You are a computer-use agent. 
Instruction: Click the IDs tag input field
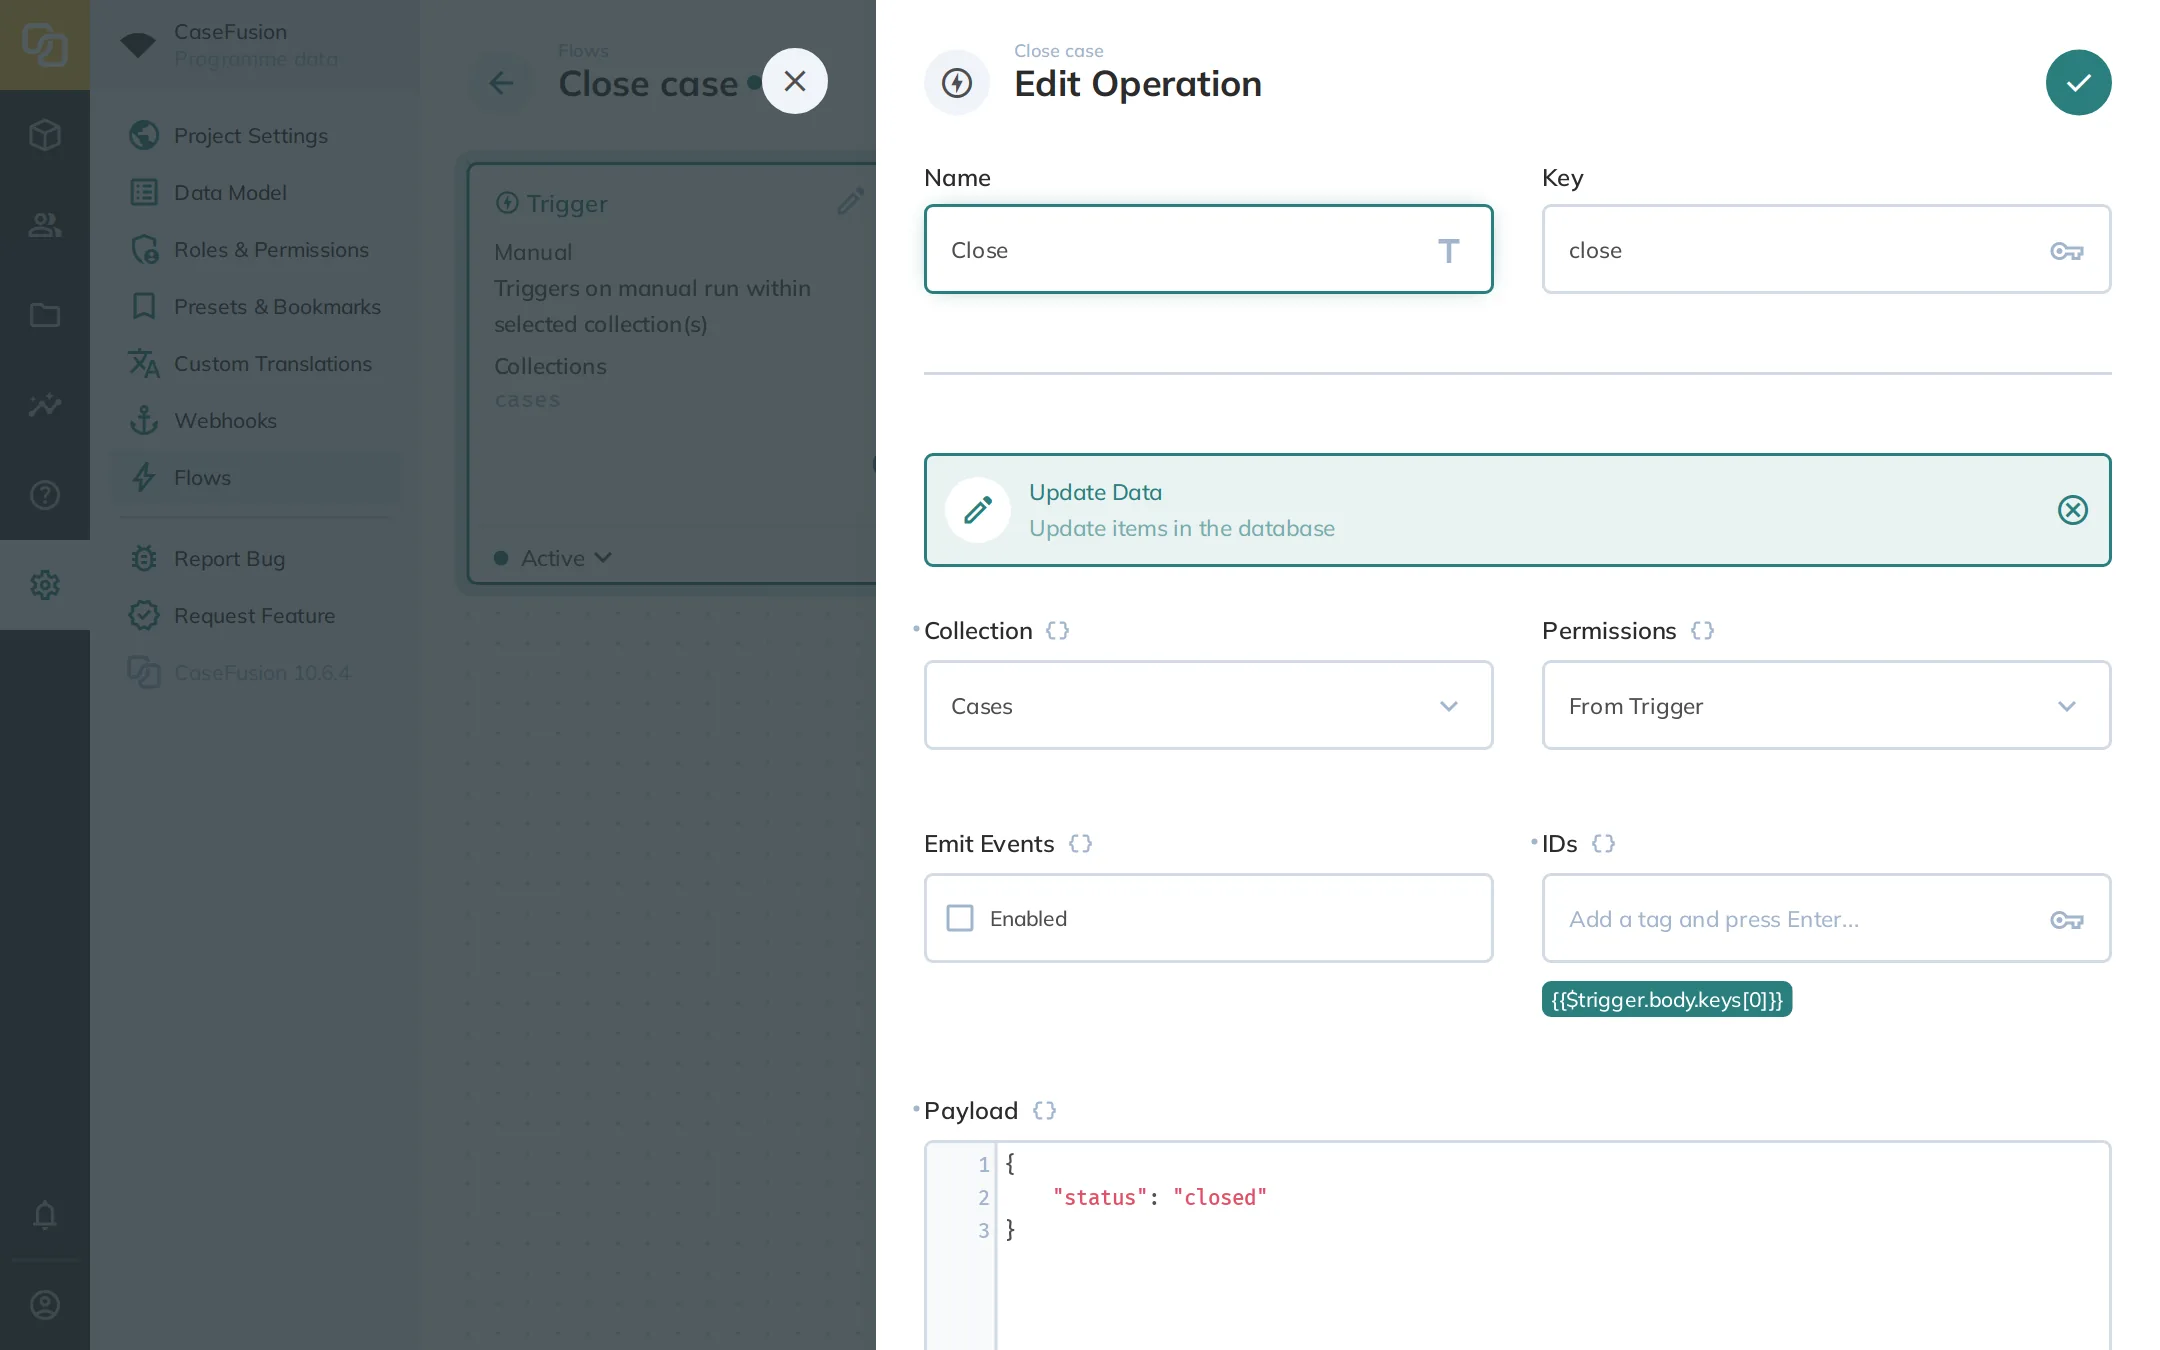click(x=1826, y=918)
